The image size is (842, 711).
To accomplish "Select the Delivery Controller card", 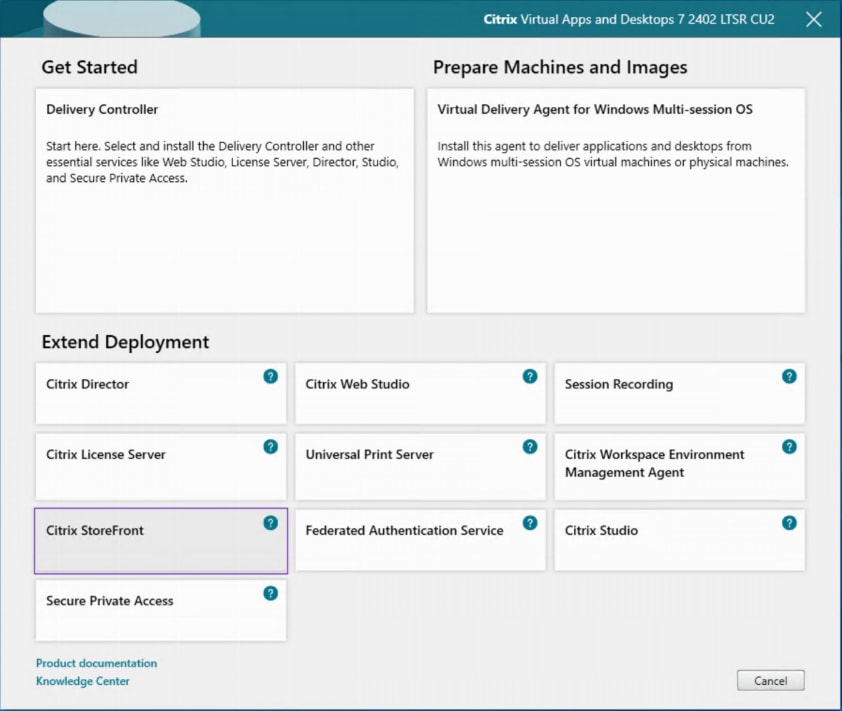I will click(x=224, y=201).
